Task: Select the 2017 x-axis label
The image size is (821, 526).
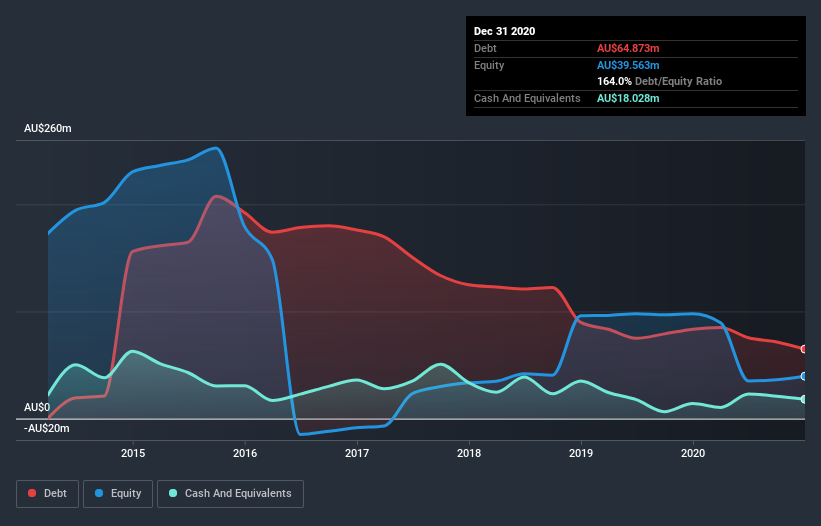Action: pos(357,453)
